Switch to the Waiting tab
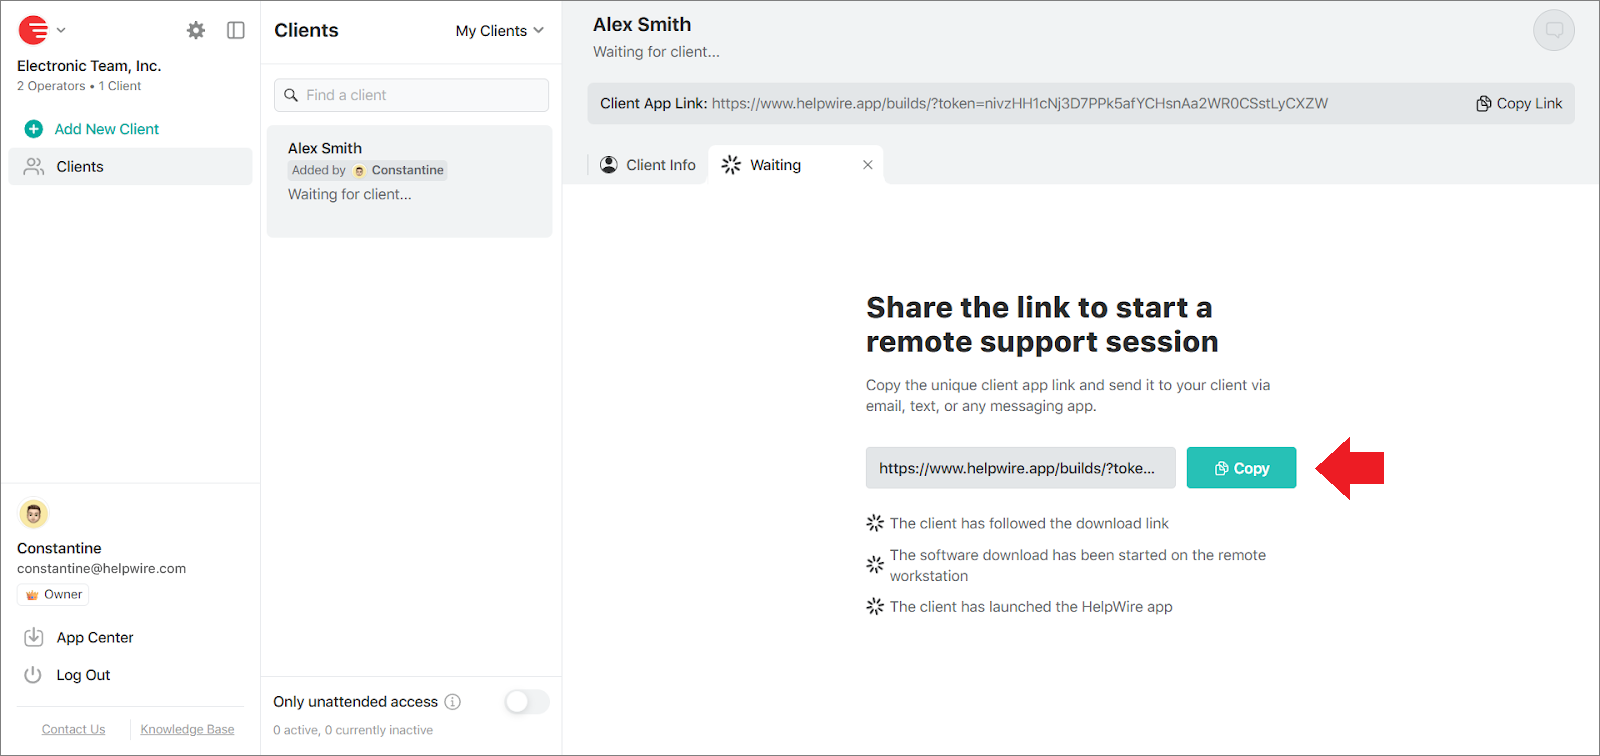1600x756 pixels. point(776,165)
